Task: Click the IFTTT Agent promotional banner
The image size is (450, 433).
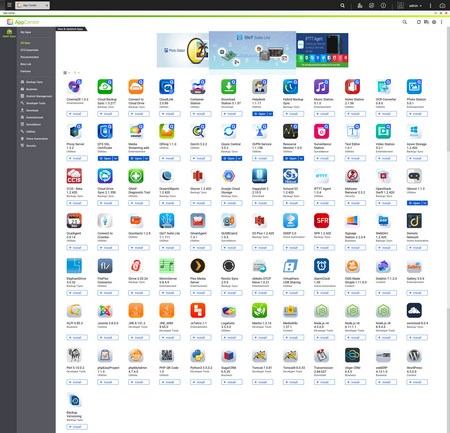Action: click(322, 50)
